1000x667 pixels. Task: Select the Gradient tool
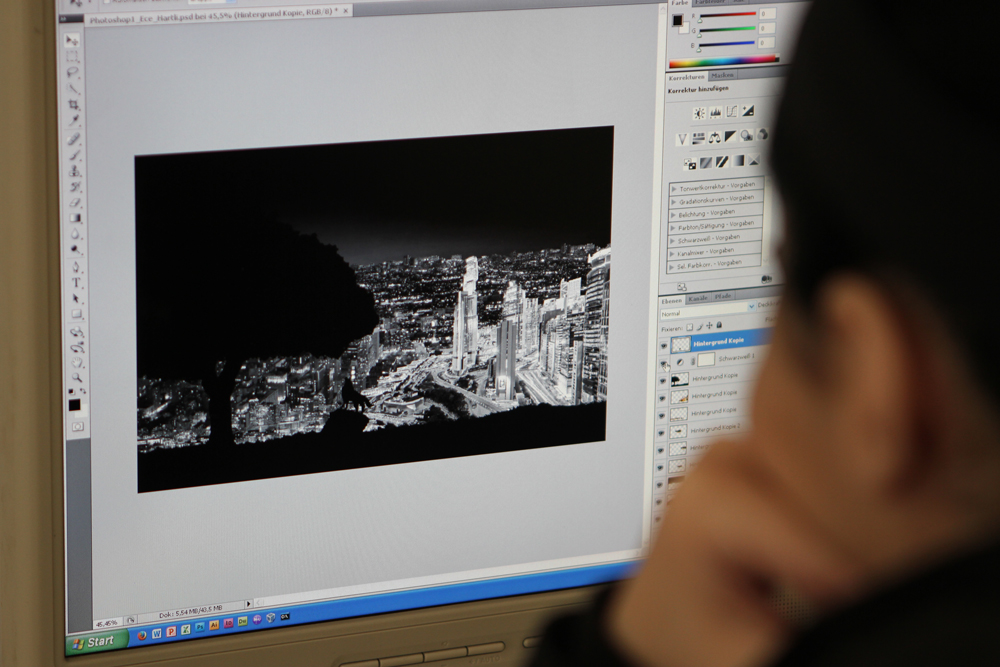(x=75, y=219)
